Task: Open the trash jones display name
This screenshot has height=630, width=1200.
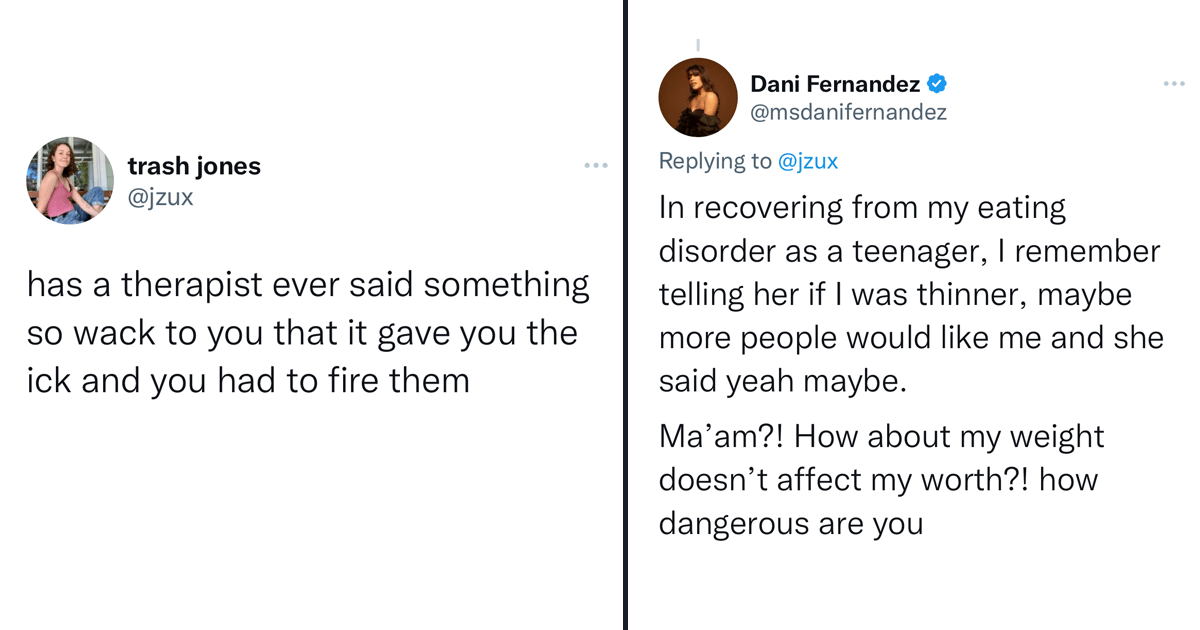Action: tap(194, 166)
